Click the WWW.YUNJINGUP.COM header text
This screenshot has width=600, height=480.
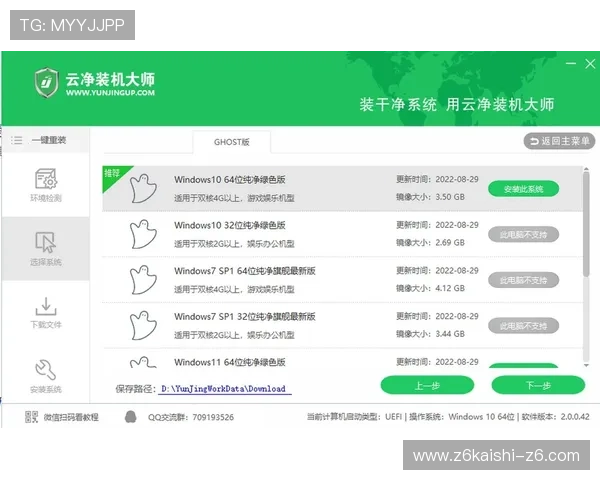110,93
